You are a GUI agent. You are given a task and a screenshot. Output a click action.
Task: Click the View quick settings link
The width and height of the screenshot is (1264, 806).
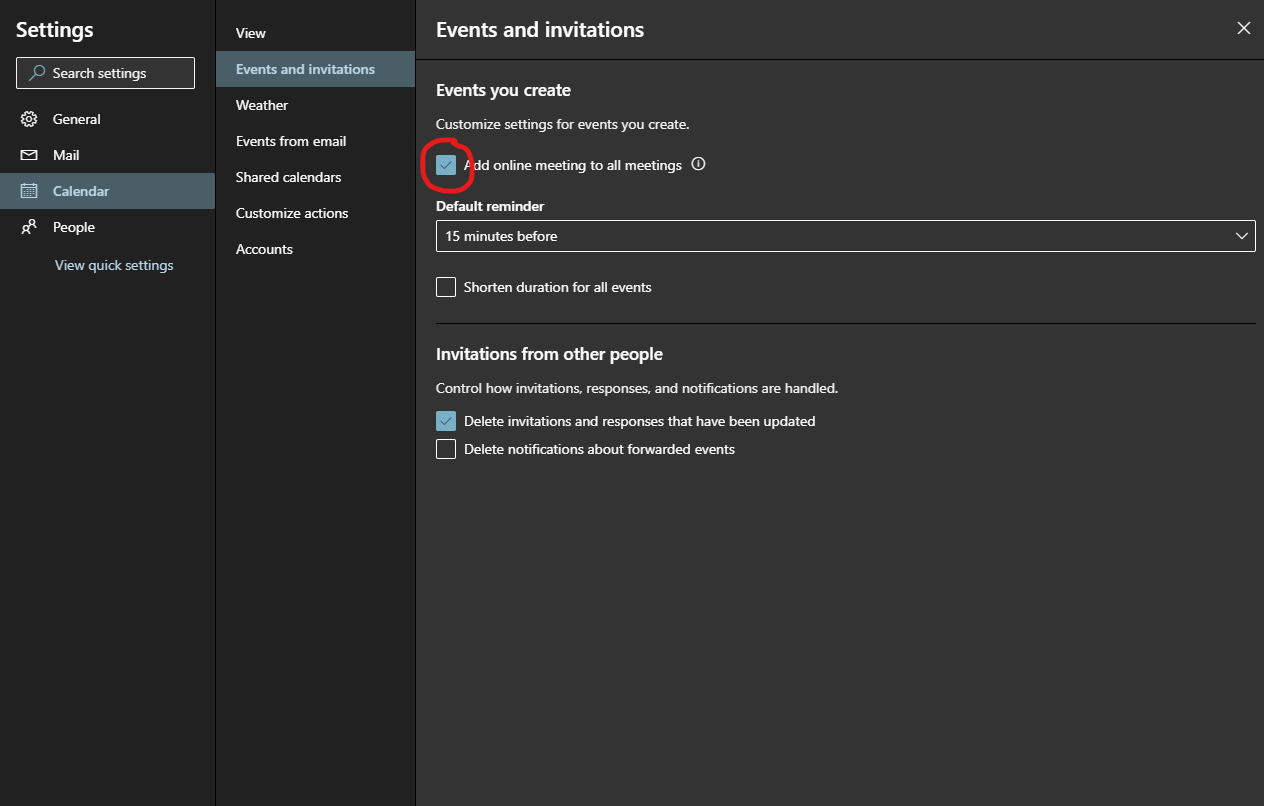pyautogui.click(x=114, y=265)
